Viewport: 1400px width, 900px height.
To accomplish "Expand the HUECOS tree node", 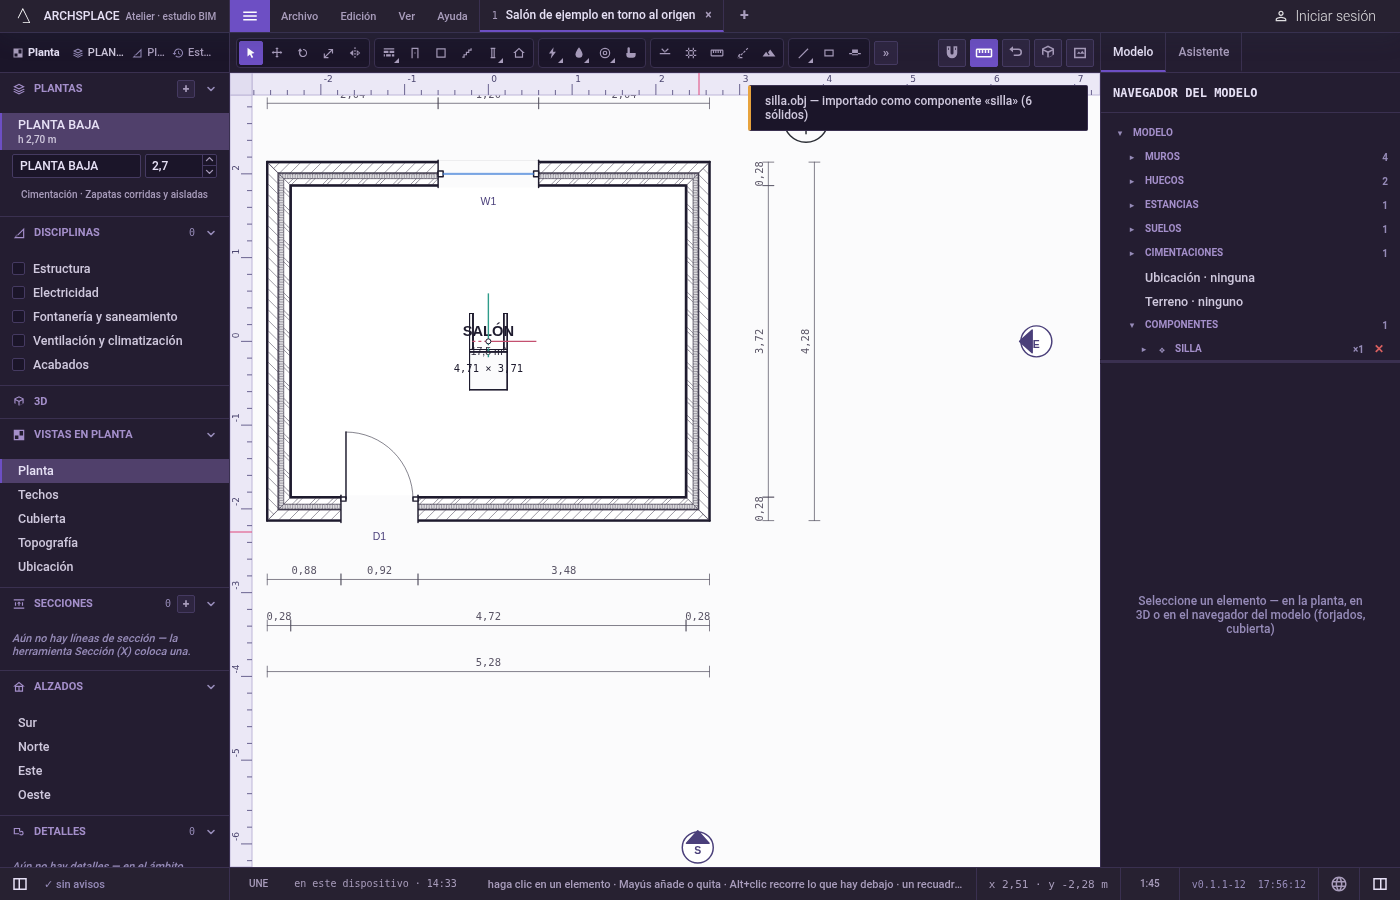I will 1132,181.
